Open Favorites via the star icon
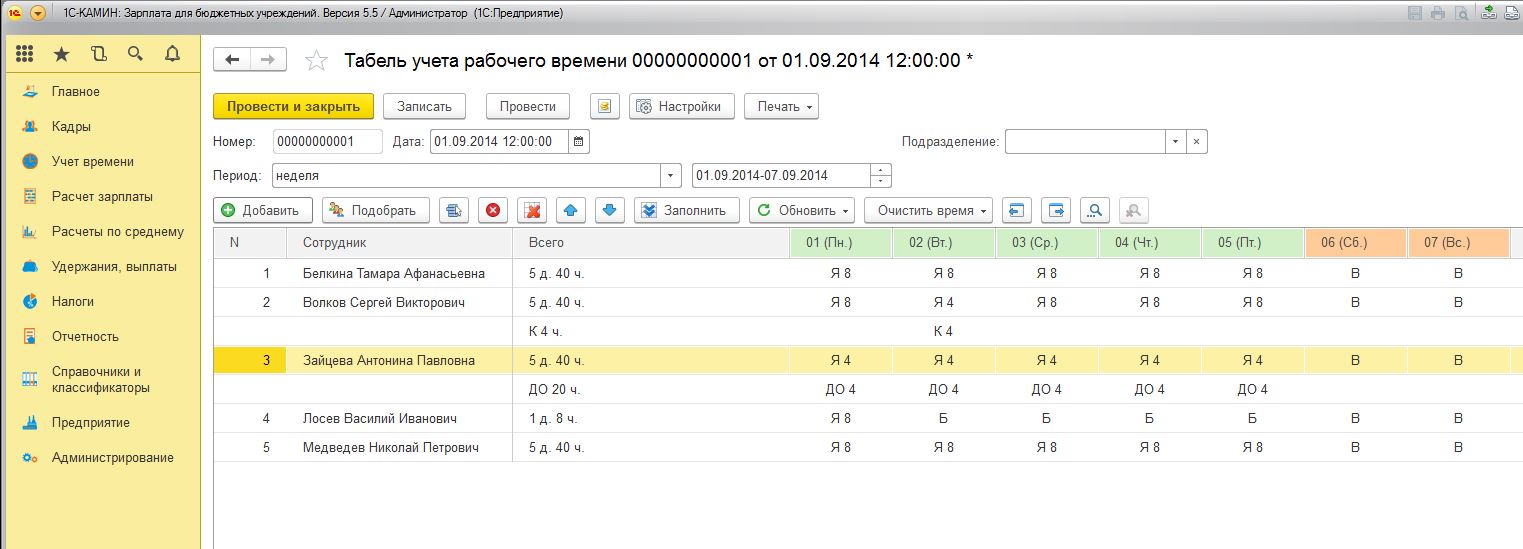1523x549 pixels. [62, 54]
